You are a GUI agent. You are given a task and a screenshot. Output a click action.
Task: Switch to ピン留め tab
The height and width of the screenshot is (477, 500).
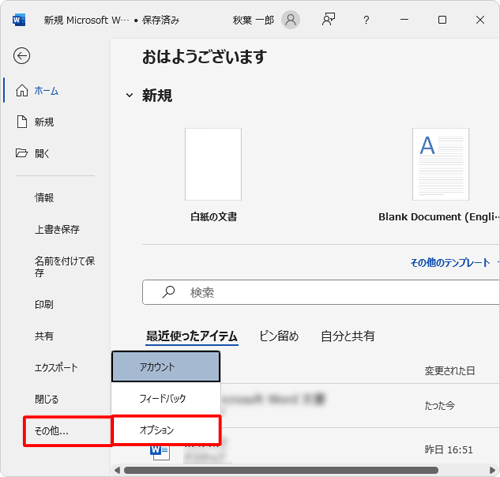[279, 336]
